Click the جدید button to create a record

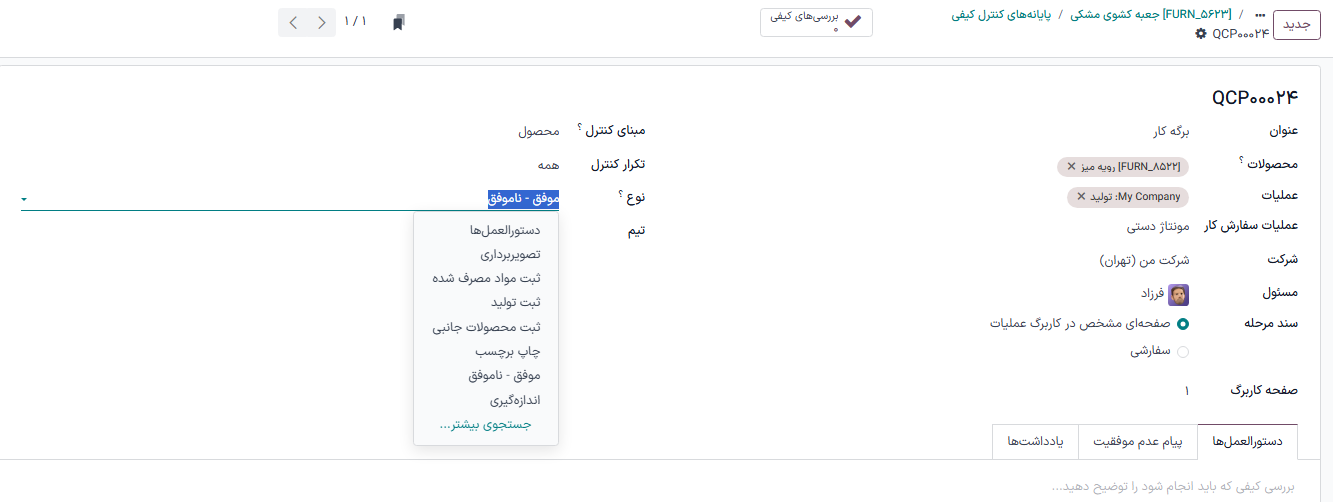point(1296,26)
